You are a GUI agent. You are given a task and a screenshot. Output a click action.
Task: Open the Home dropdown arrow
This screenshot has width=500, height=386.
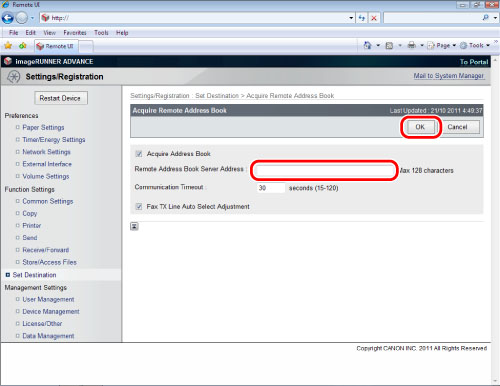(x=378, y=45)
